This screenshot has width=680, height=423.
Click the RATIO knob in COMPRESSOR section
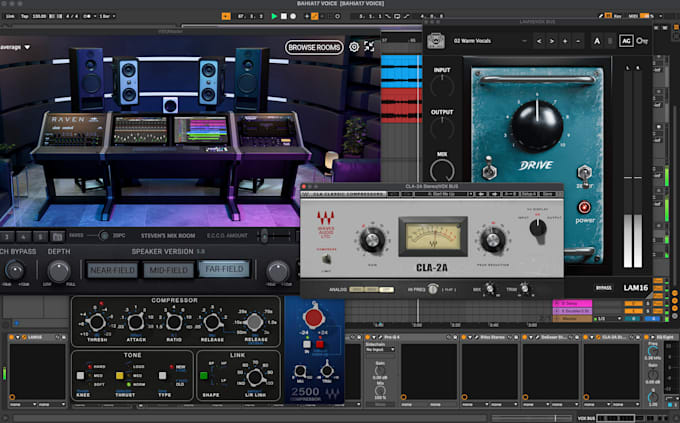click(x=174, y=322)
